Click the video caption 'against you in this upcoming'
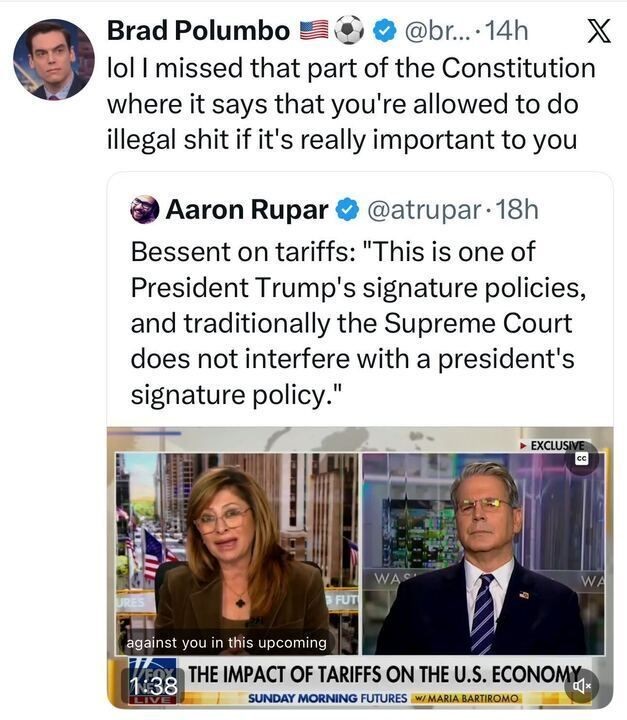This screenshot has height=720, width=627. 226,642
